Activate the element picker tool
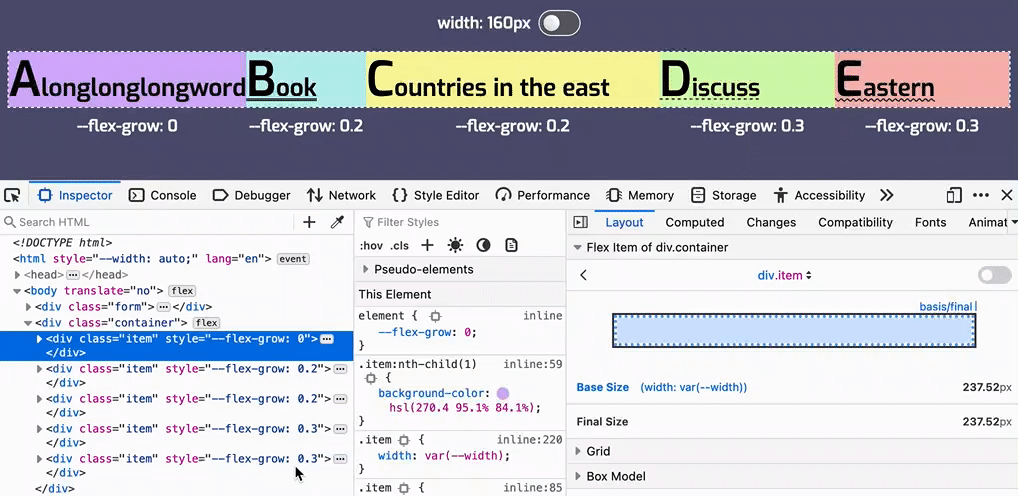This screenshot has height=496, width=1018. click(13, 195)
